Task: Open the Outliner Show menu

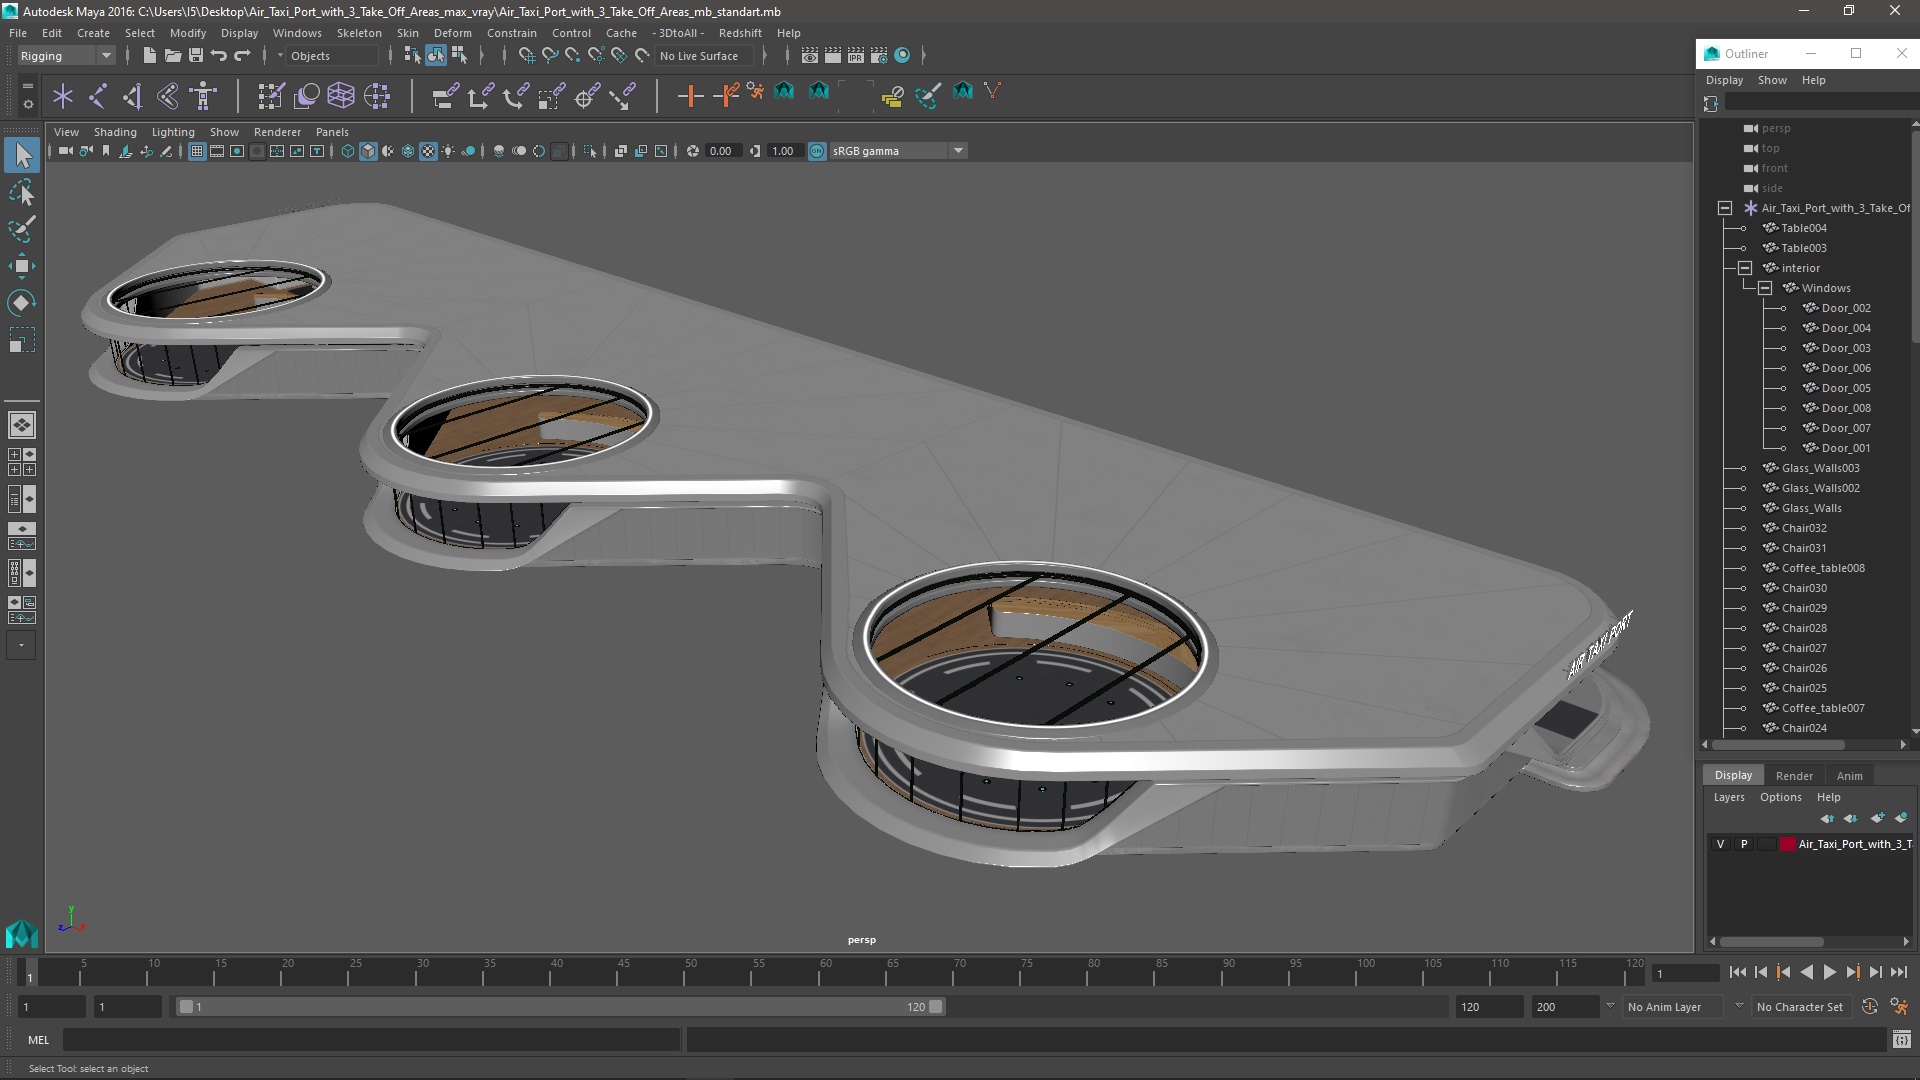Action: point(1772,80)
